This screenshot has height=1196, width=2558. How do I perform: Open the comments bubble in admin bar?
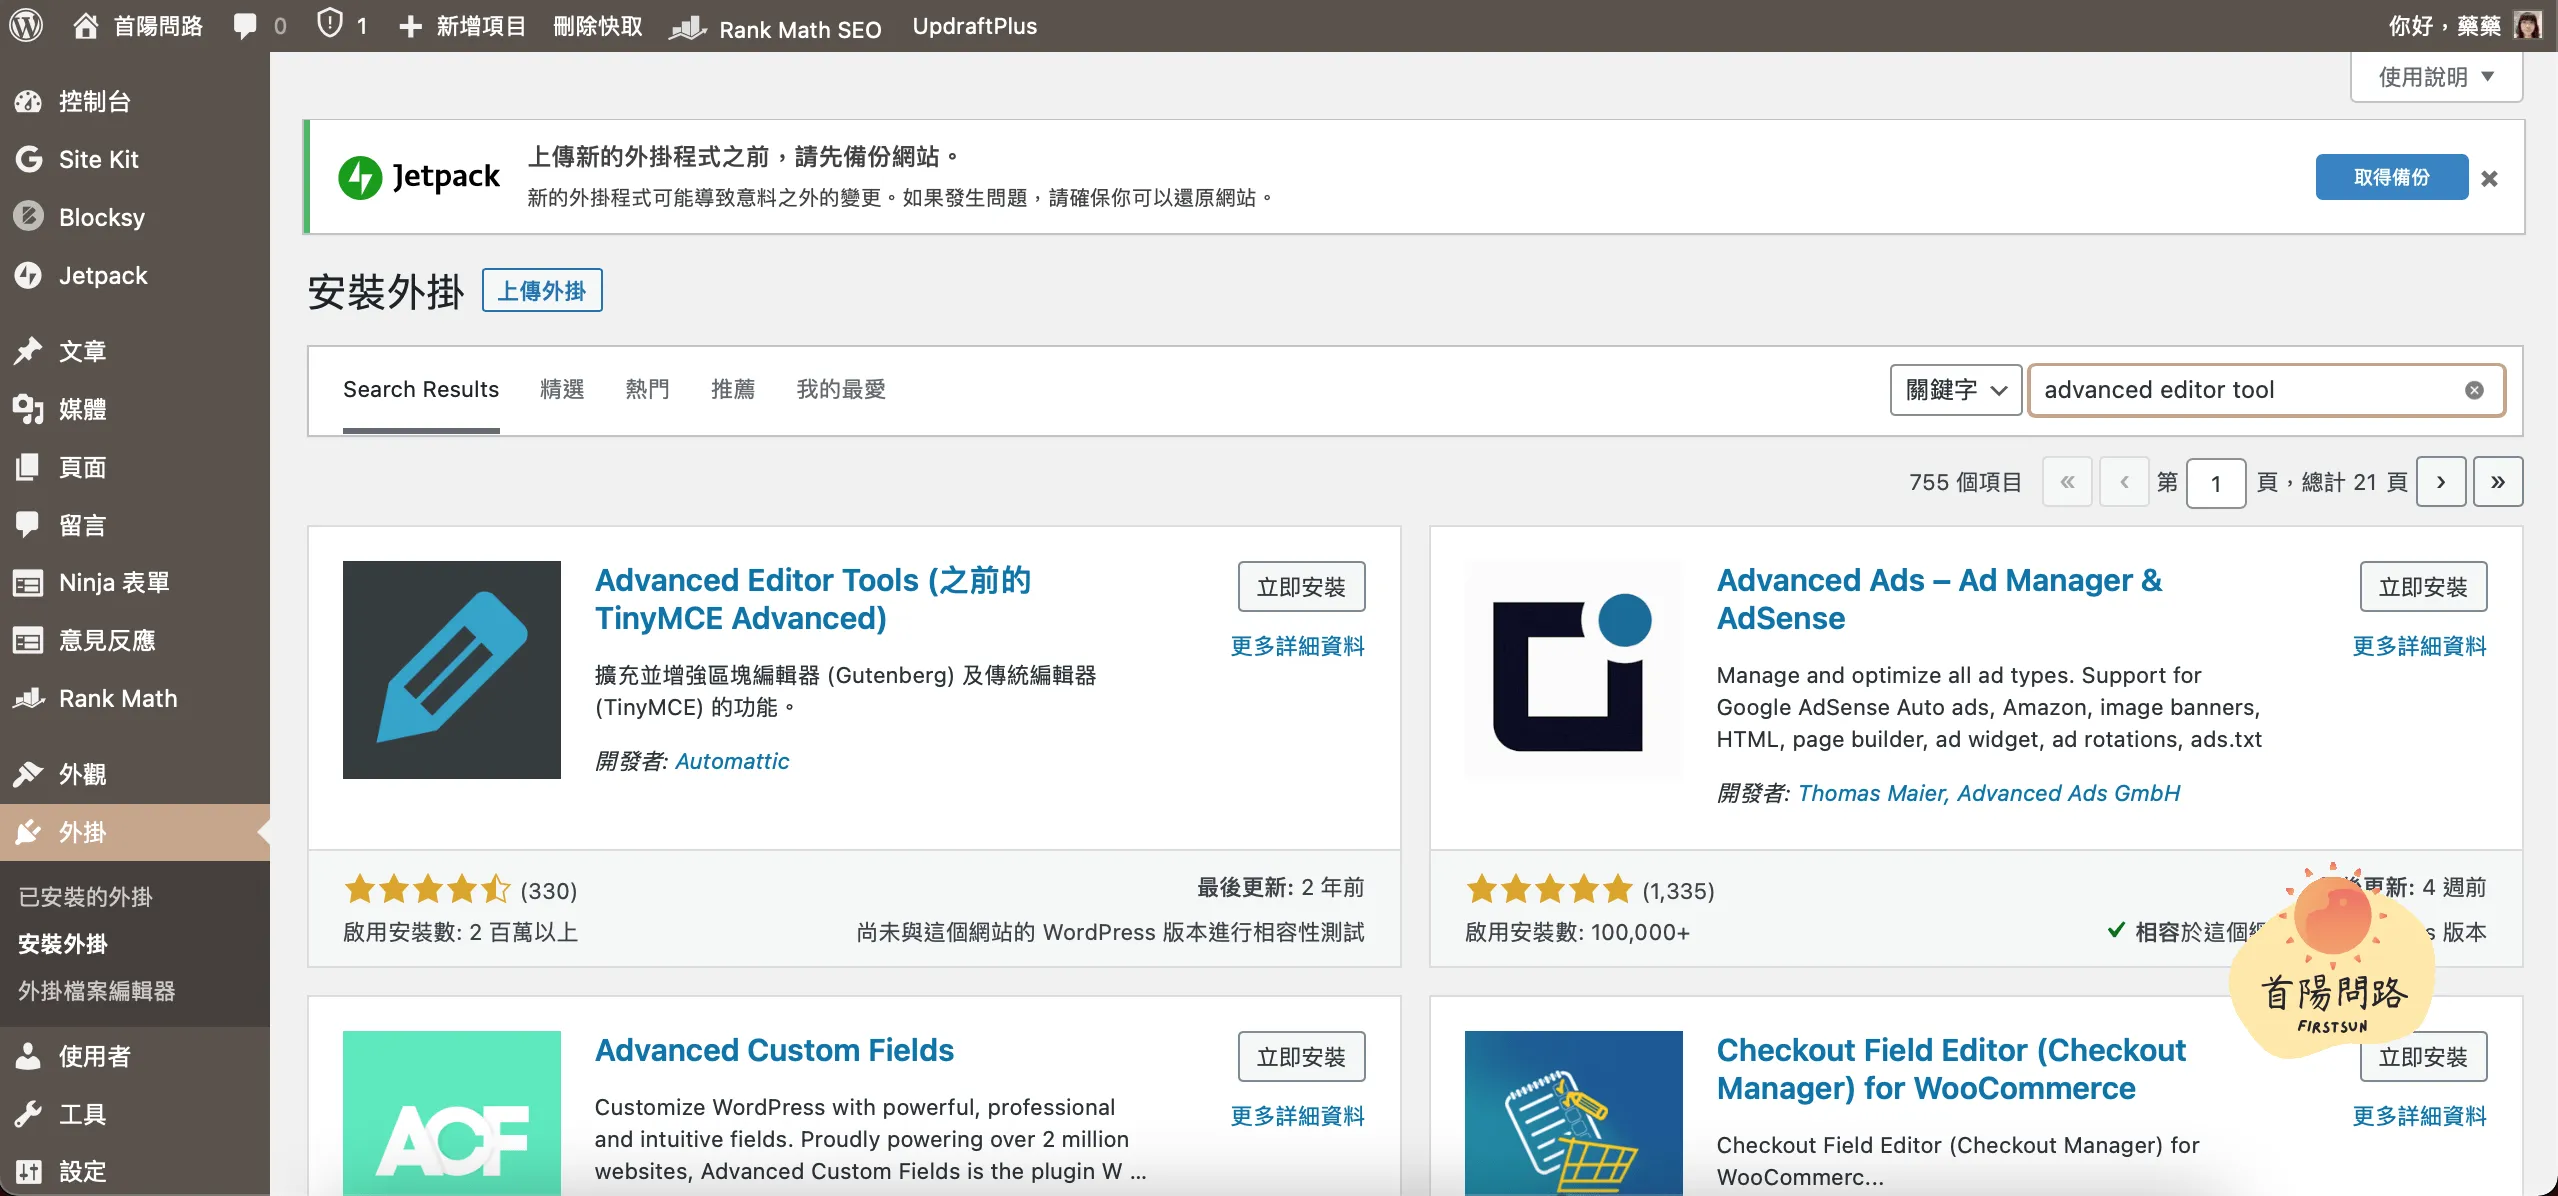click(x=245, y=25)
